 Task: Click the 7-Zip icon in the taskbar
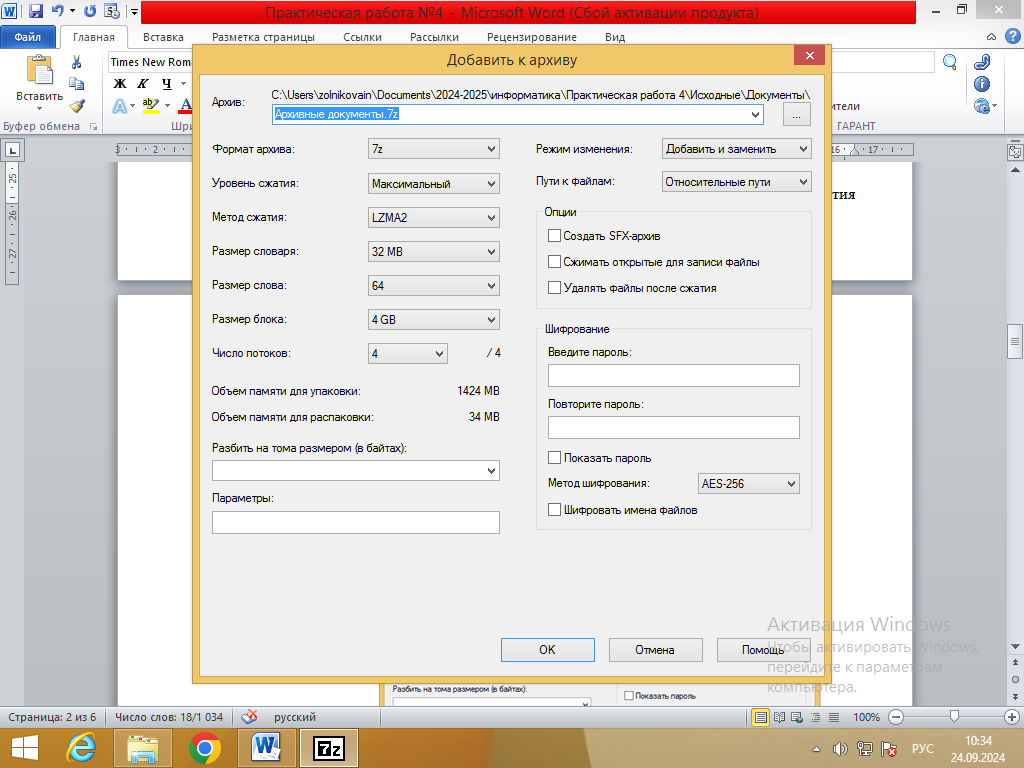[328, 748]
